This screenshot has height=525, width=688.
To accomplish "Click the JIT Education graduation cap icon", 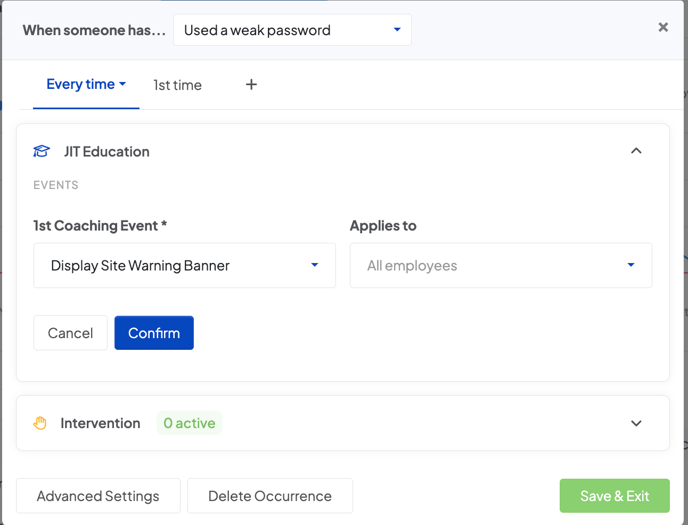I will tap(42, 151).
